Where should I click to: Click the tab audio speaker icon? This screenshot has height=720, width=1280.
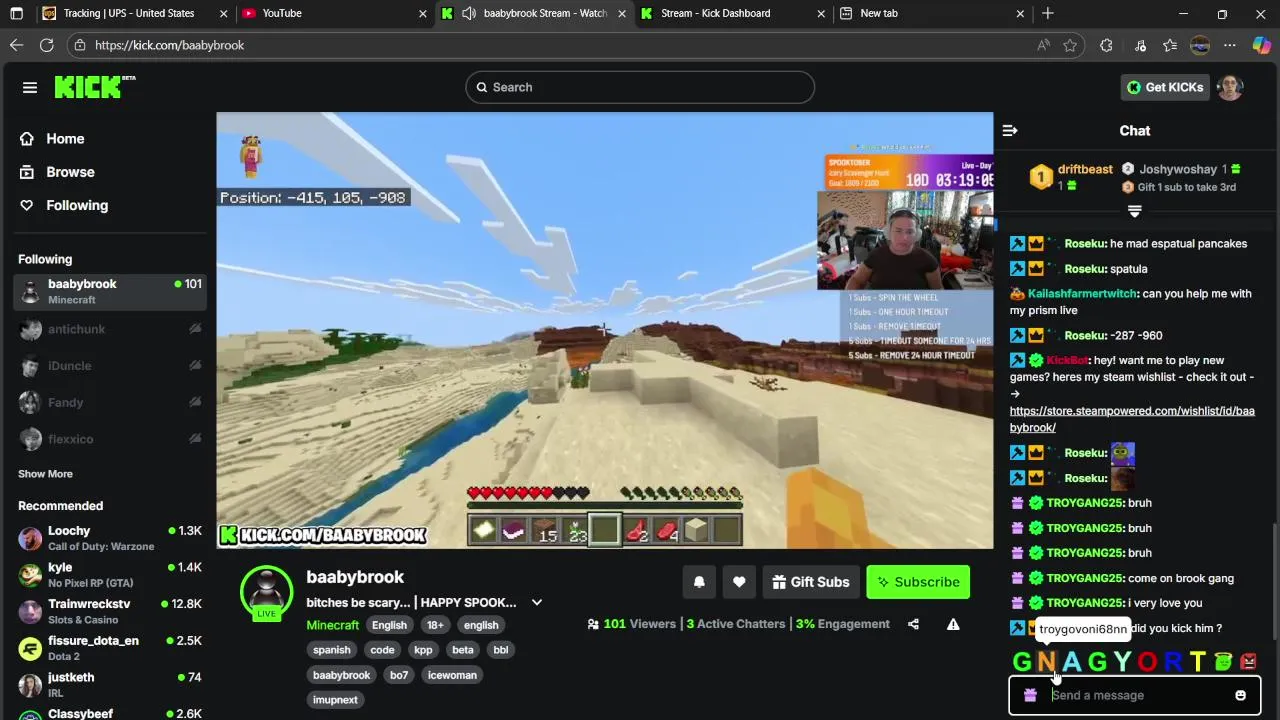pos(468,14)
